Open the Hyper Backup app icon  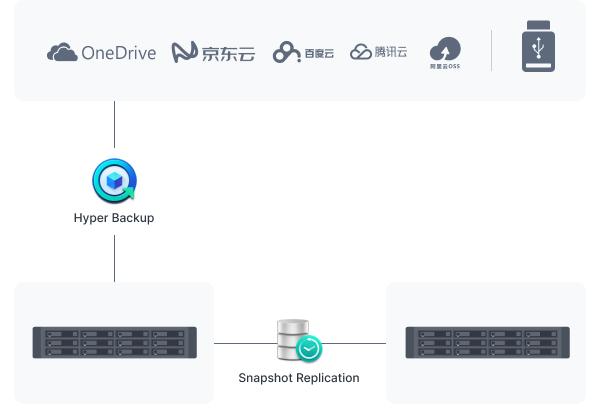click(x=114, y=181)
